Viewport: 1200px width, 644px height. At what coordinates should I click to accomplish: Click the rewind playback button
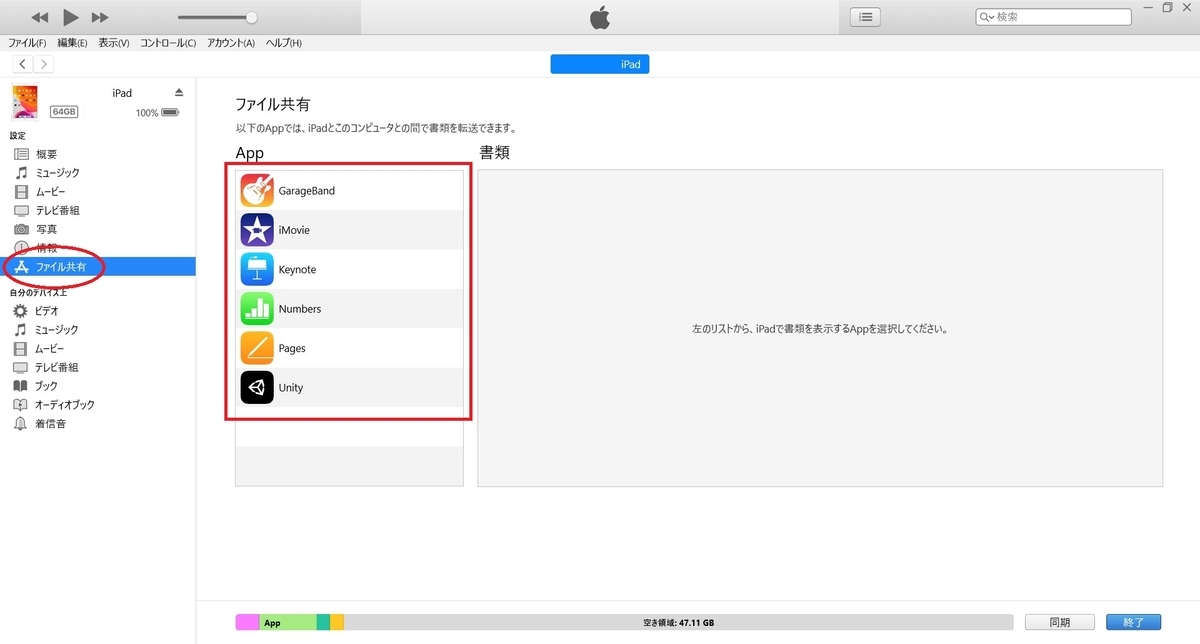point(40,18)
